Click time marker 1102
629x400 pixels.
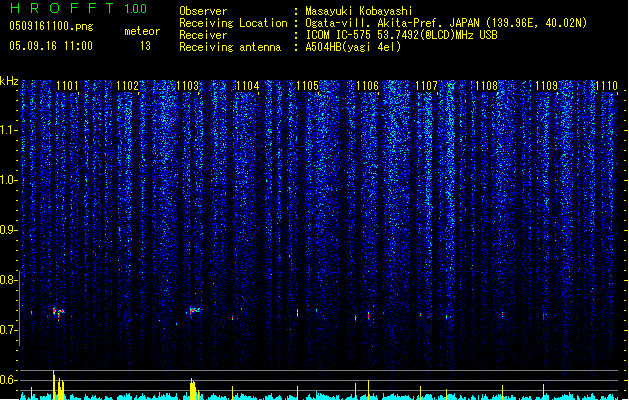[127, 86]
